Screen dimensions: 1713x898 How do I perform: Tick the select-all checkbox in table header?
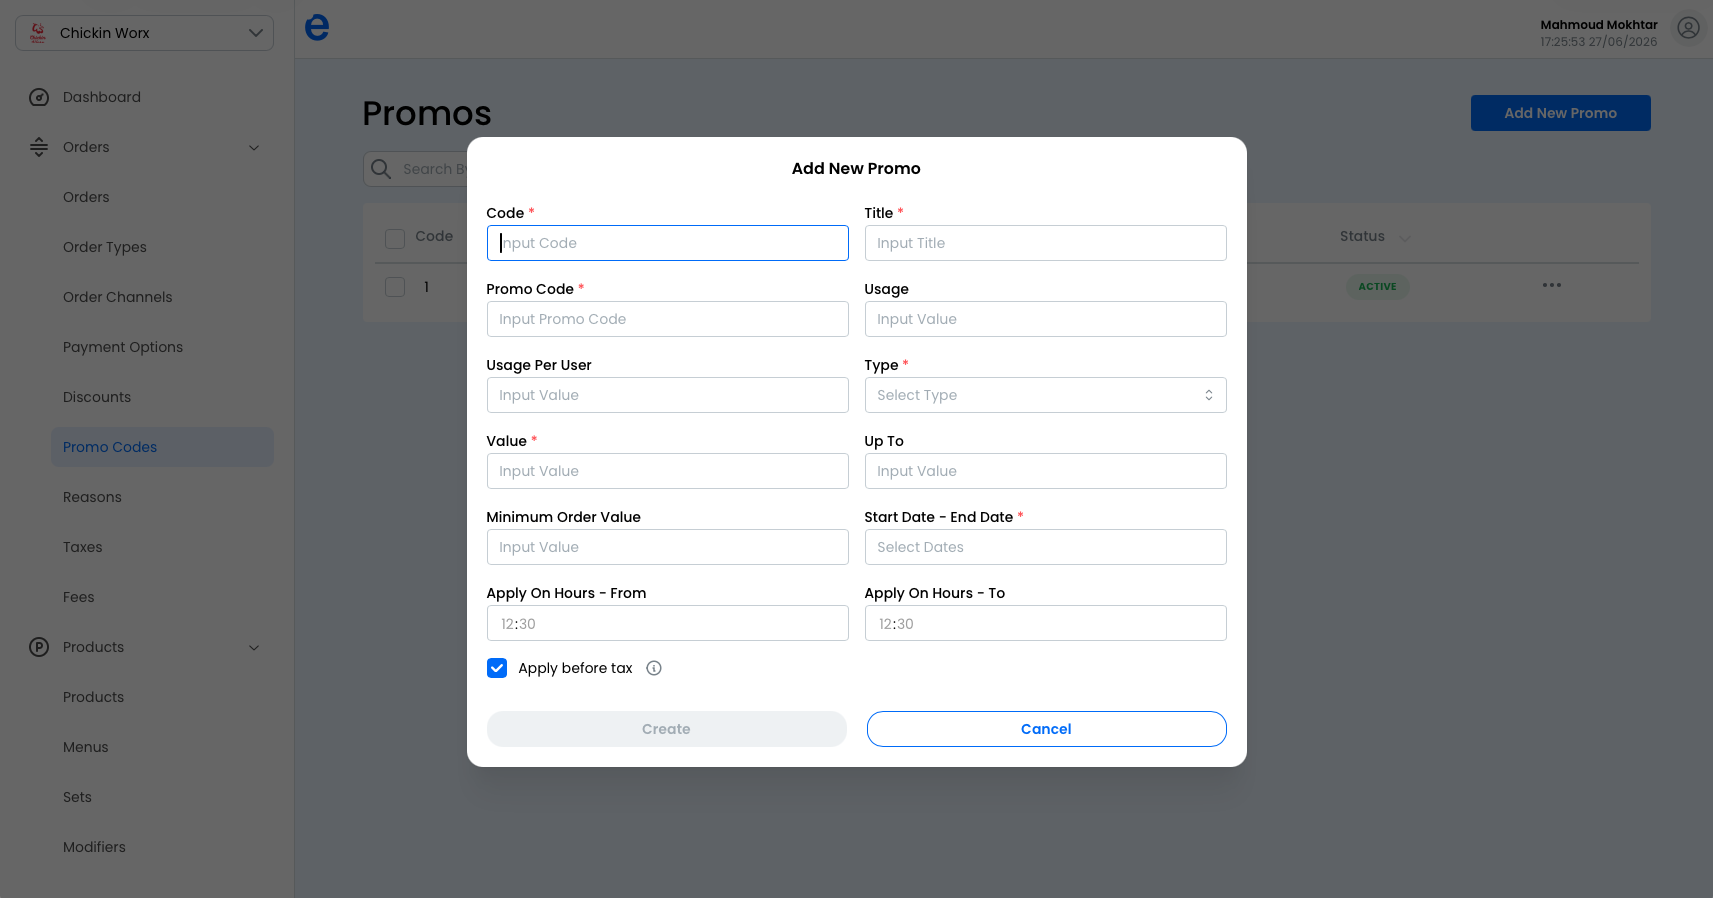(x=395, y=238)
